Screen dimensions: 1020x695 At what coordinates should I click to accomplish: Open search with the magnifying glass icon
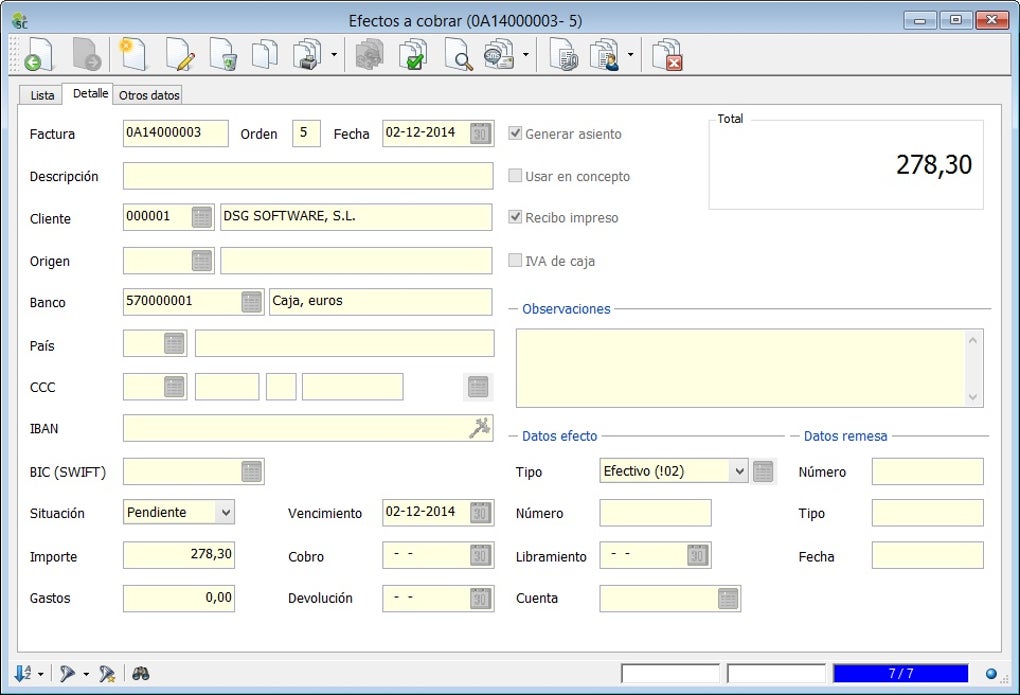pyautogui.click(x=458, y=54)
